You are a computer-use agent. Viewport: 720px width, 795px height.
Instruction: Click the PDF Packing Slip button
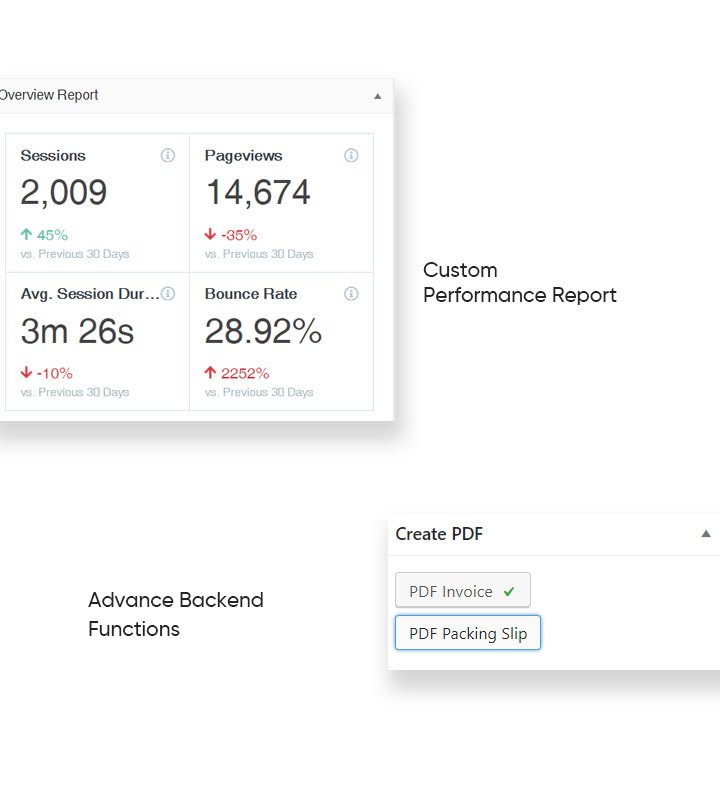pyautogui.click(x=467, y=633)
